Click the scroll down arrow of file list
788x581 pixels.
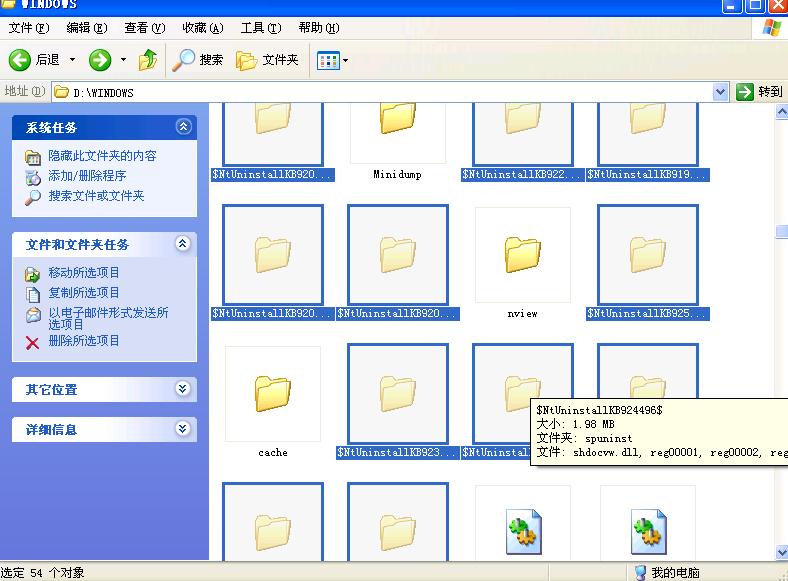pos(781,552)
